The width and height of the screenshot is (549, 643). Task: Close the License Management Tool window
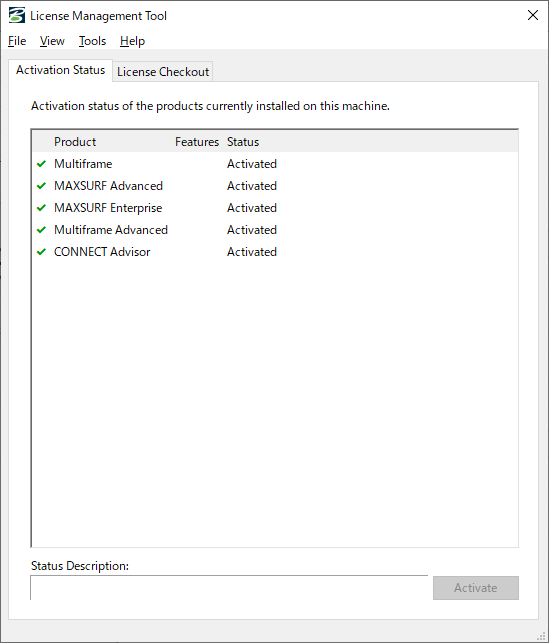tap(533, 16)
